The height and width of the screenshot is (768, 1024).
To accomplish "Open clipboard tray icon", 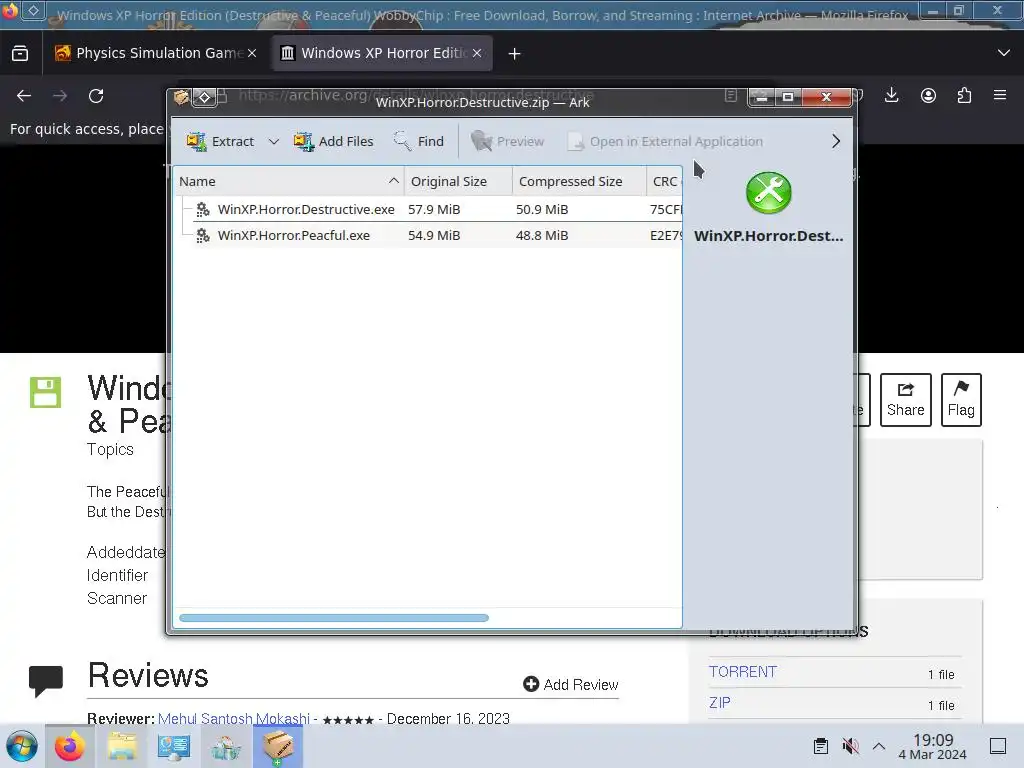I will (821, 746).
